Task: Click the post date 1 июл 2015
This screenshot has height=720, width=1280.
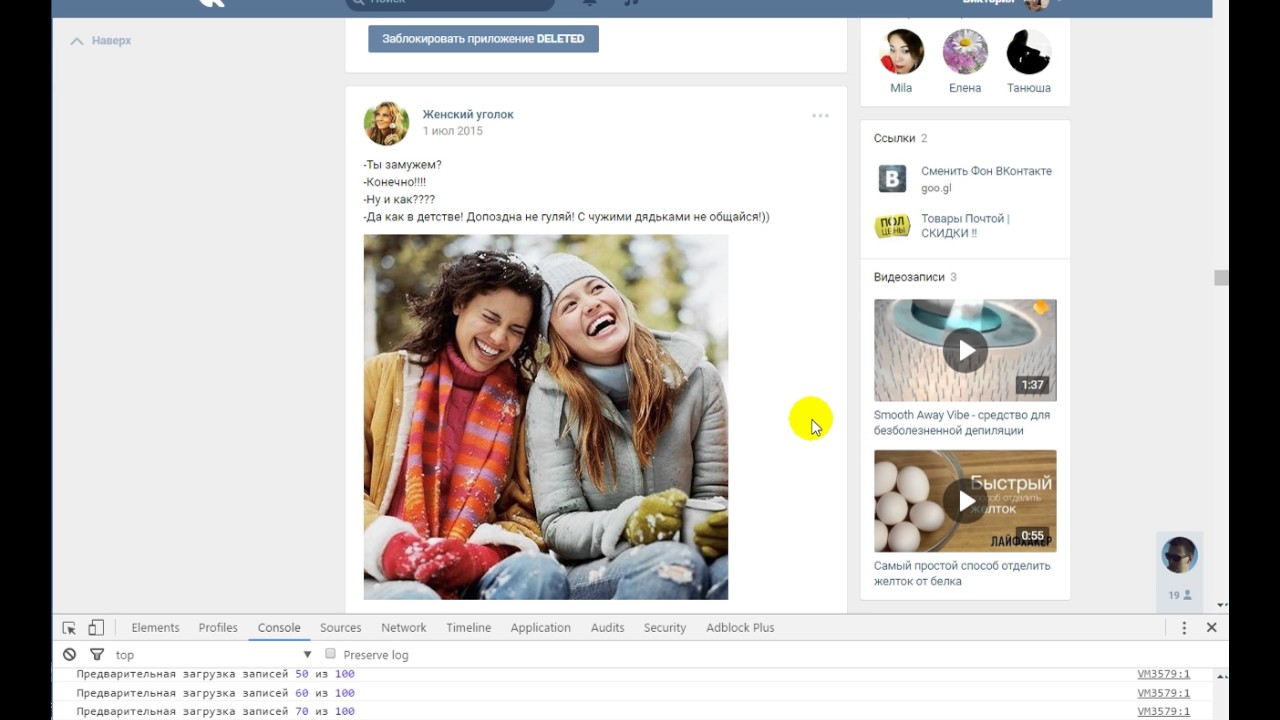Action: (x=452, y=131)
